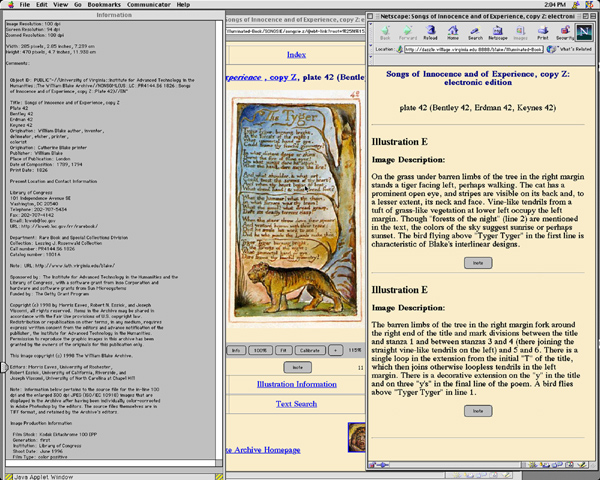
Task: Click the Netscape toolbar button (My Netscape)
Action: tap(498, 32)
